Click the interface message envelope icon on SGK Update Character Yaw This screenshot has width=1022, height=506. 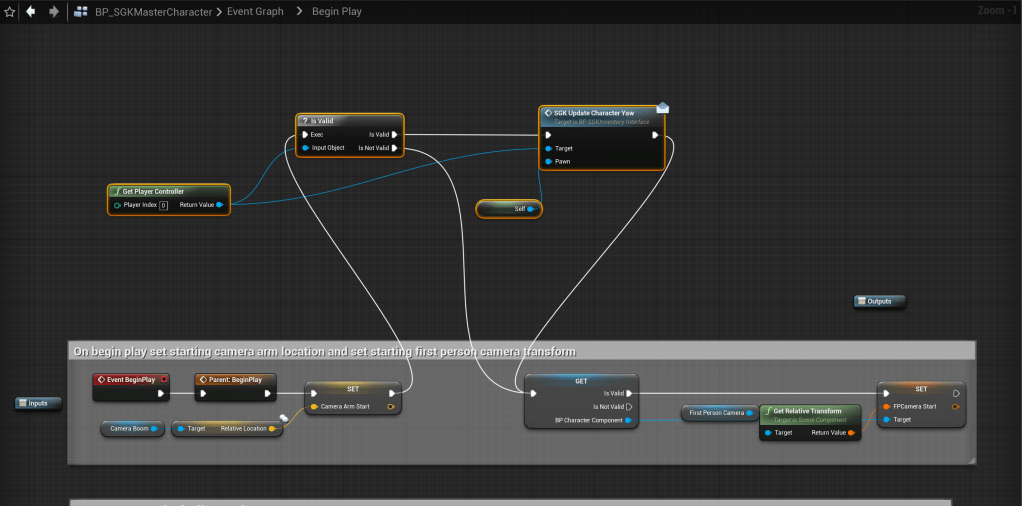(662, 107)
